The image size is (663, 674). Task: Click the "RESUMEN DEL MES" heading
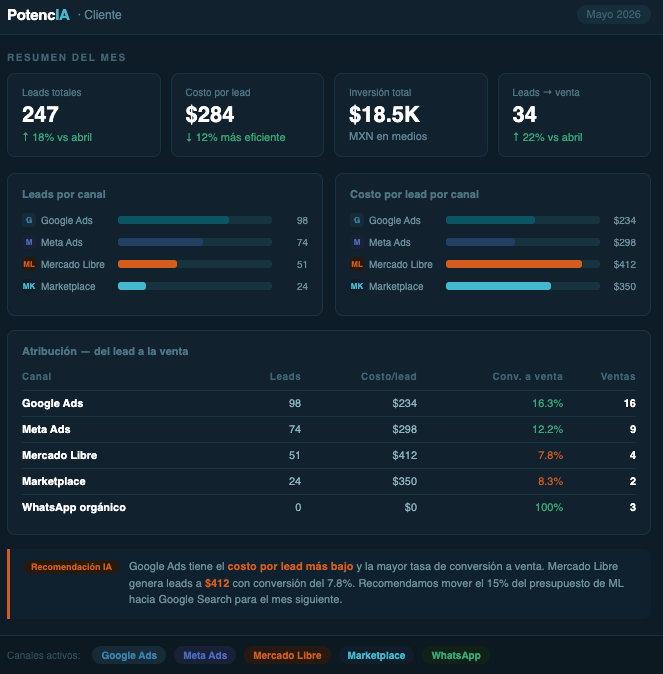(x=67, y=57)
